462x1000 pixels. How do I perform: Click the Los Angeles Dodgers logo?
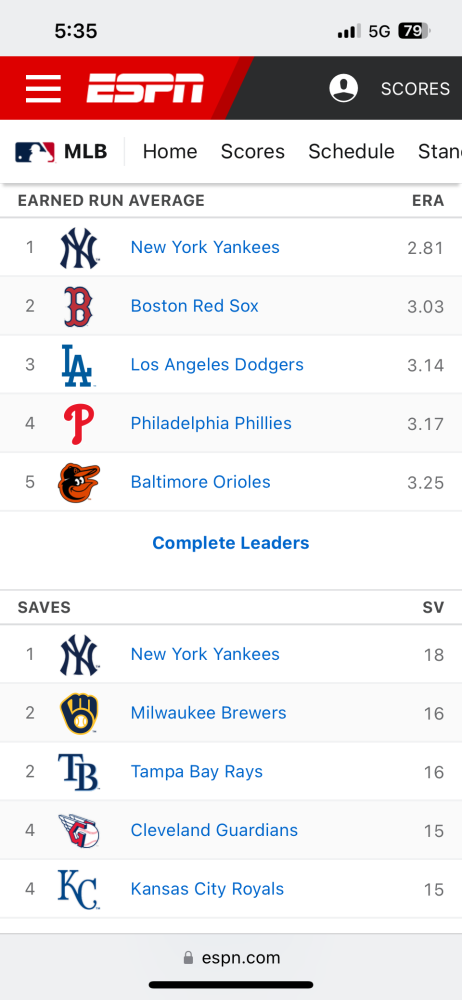click(77, 365)
